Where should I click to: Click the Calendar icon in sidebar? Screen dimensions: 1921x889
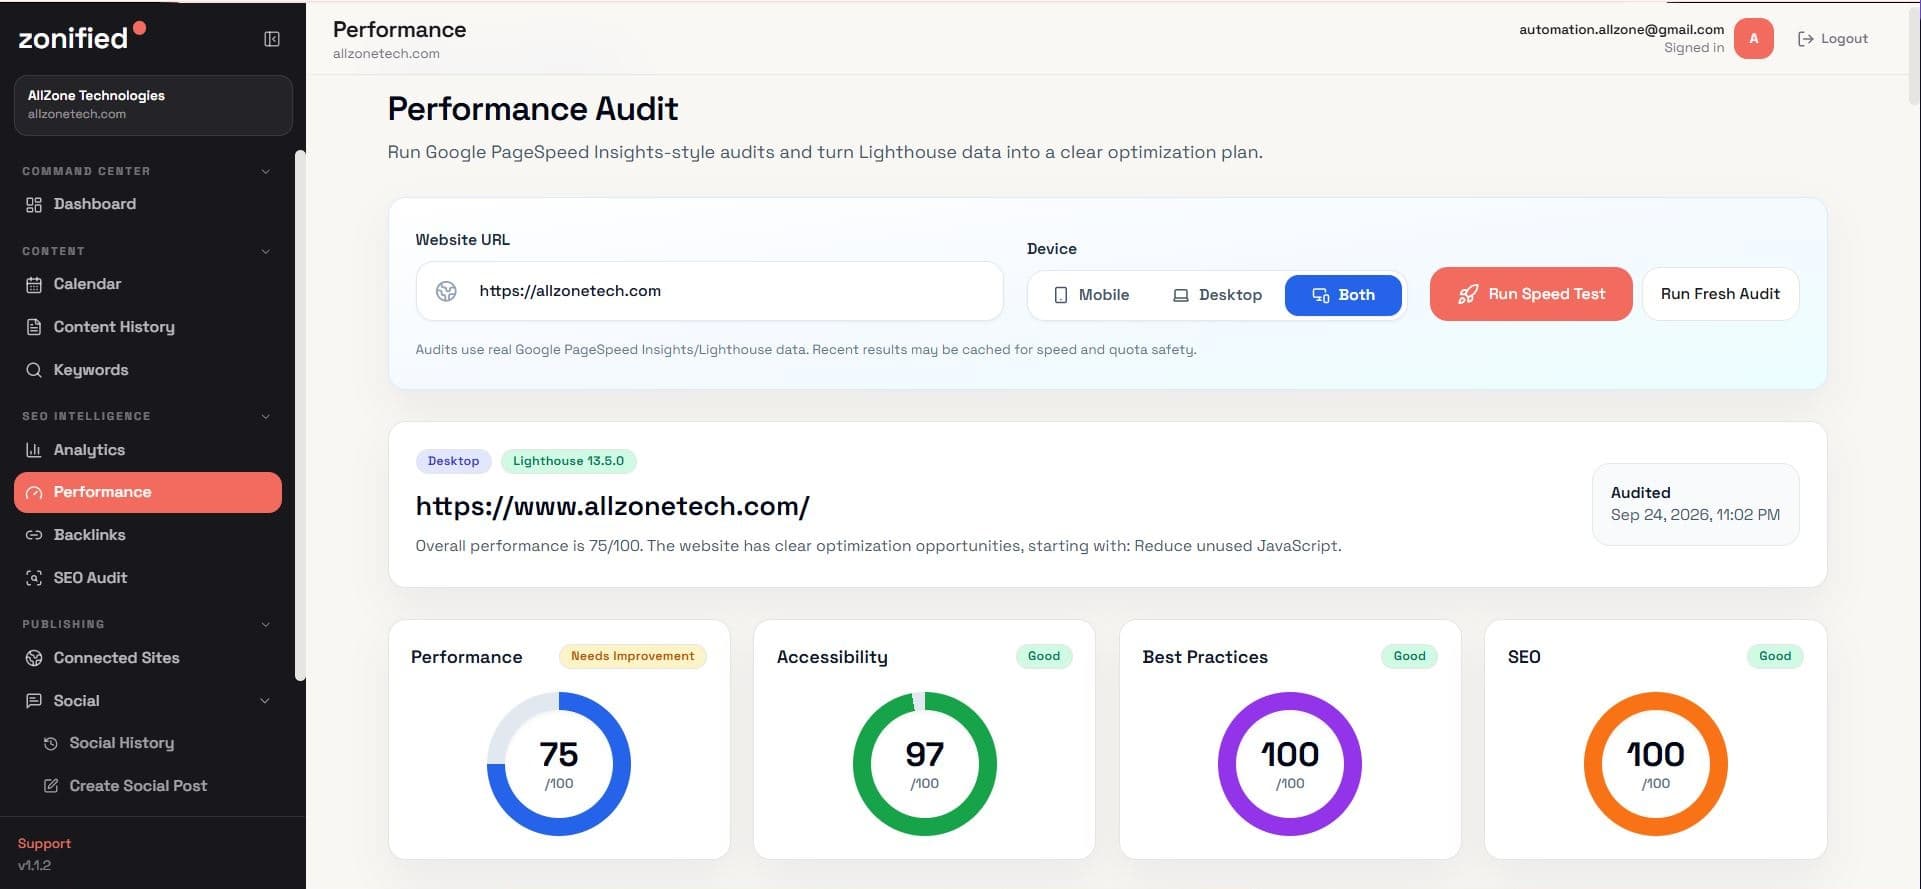(34, 285)
